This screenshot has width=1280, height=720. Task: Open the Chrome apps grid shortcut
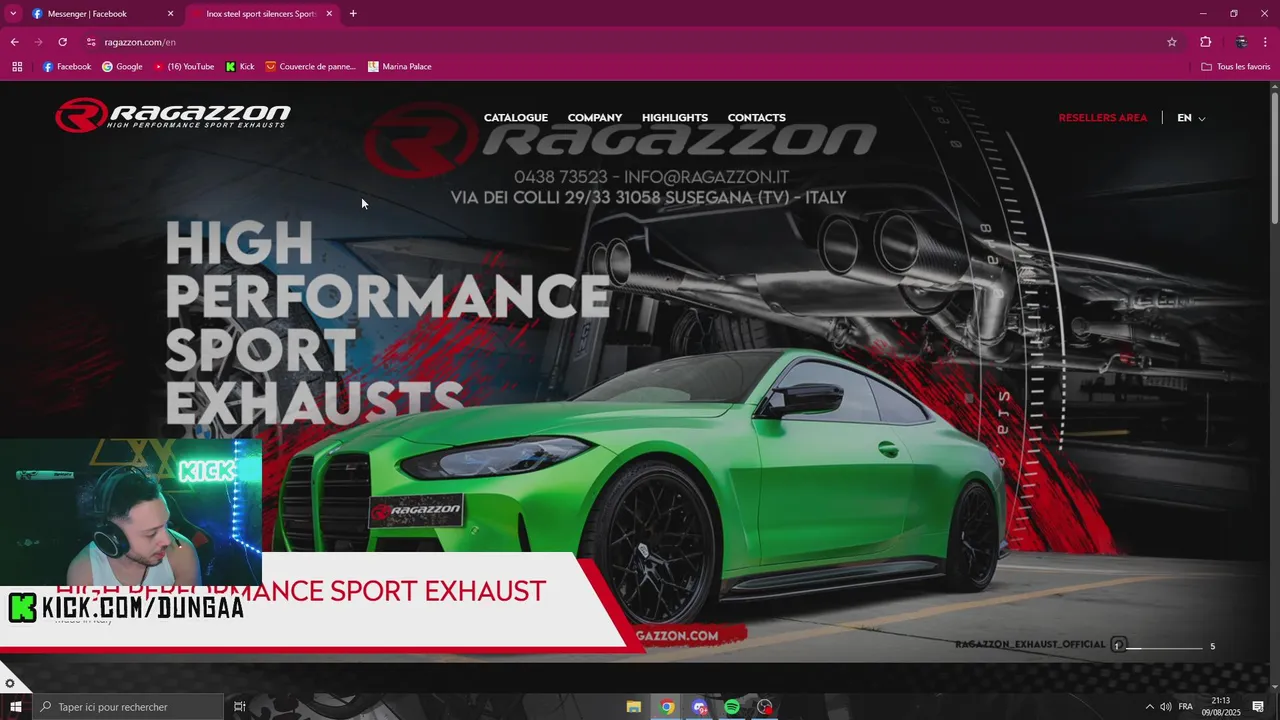point(17,67)
